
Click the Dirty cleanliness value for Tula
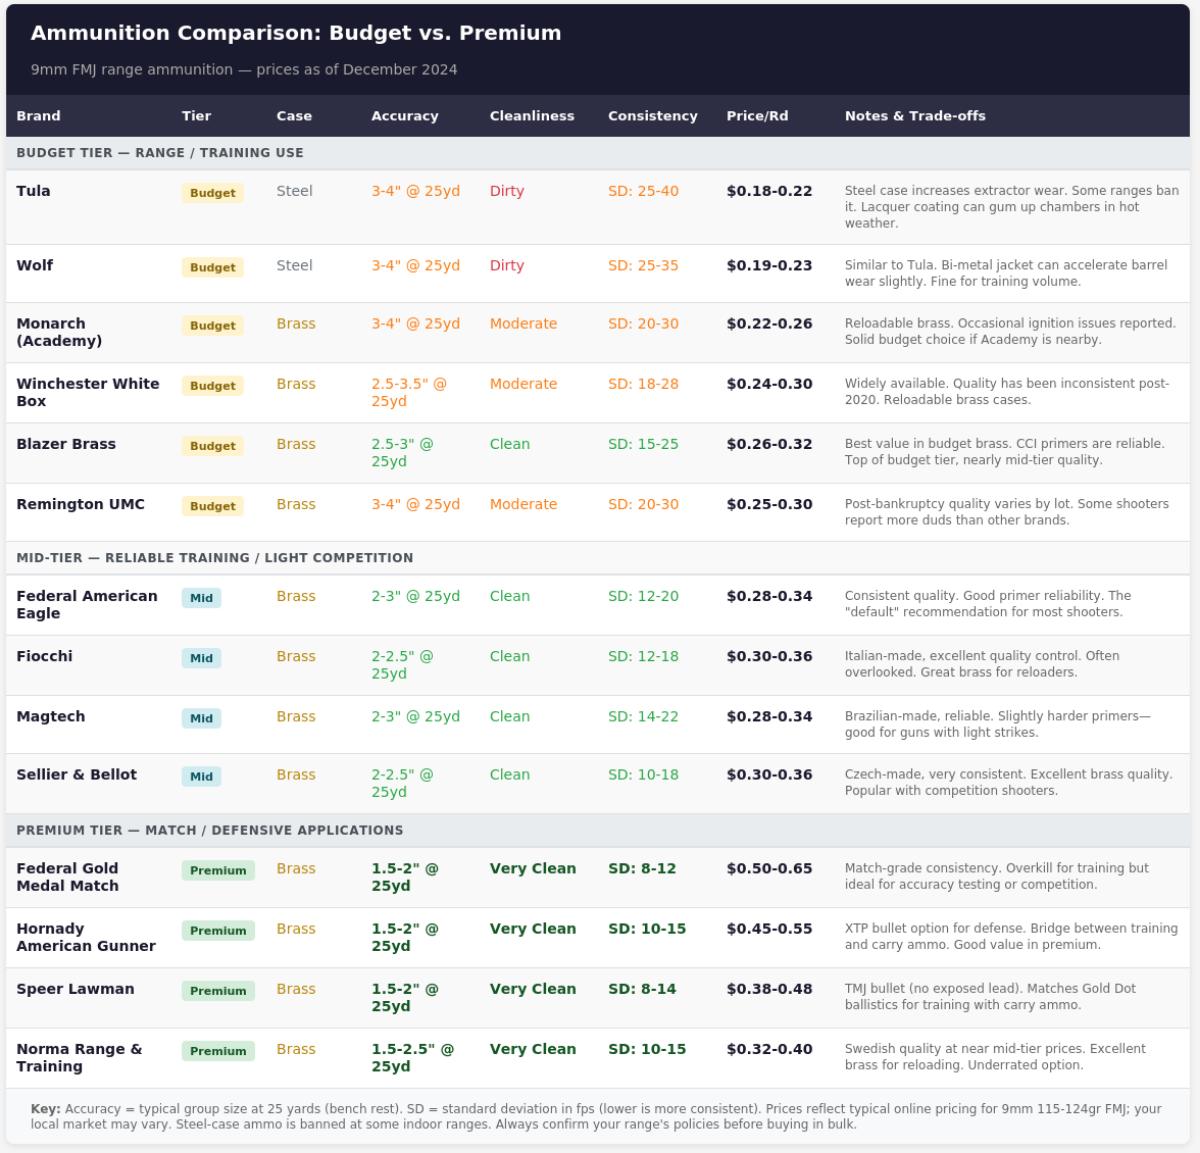(x=506, y=191)
